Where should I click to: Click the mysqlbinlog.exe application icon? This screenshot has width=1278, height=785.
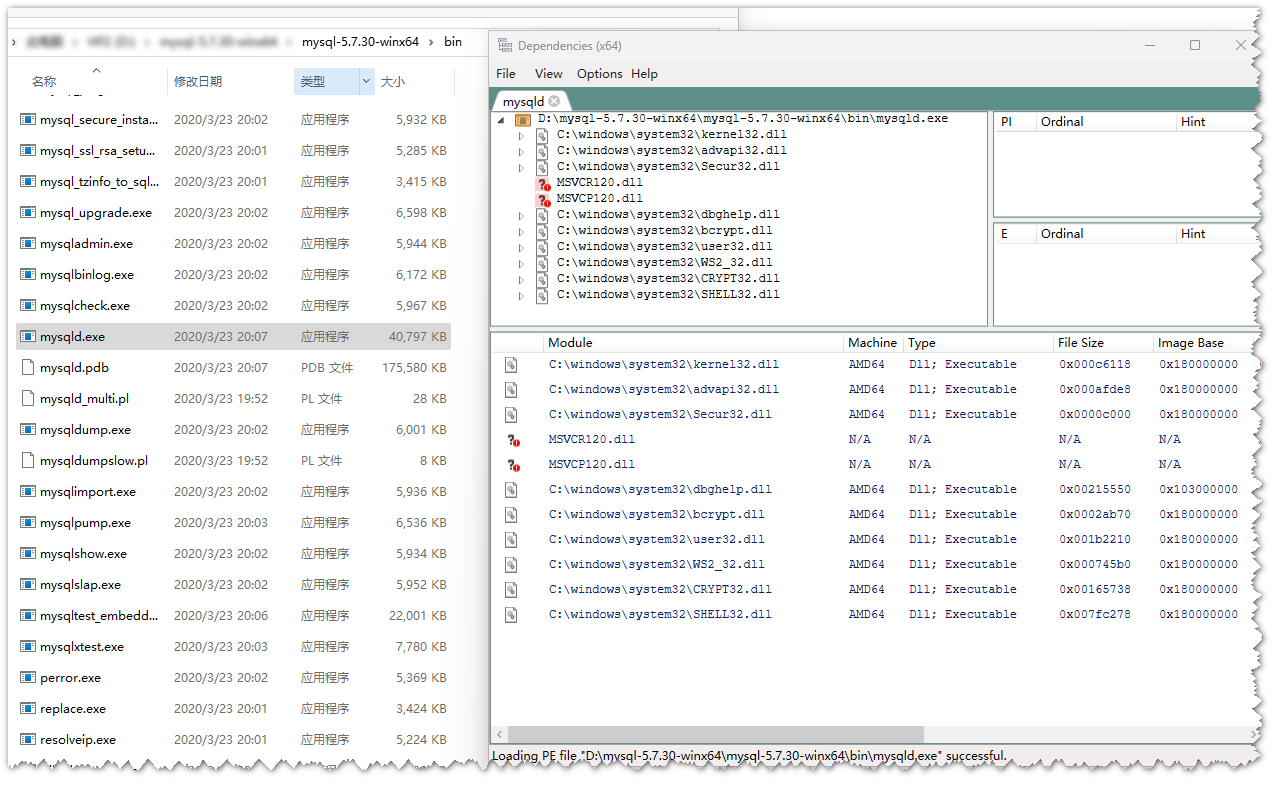(28, 275)
